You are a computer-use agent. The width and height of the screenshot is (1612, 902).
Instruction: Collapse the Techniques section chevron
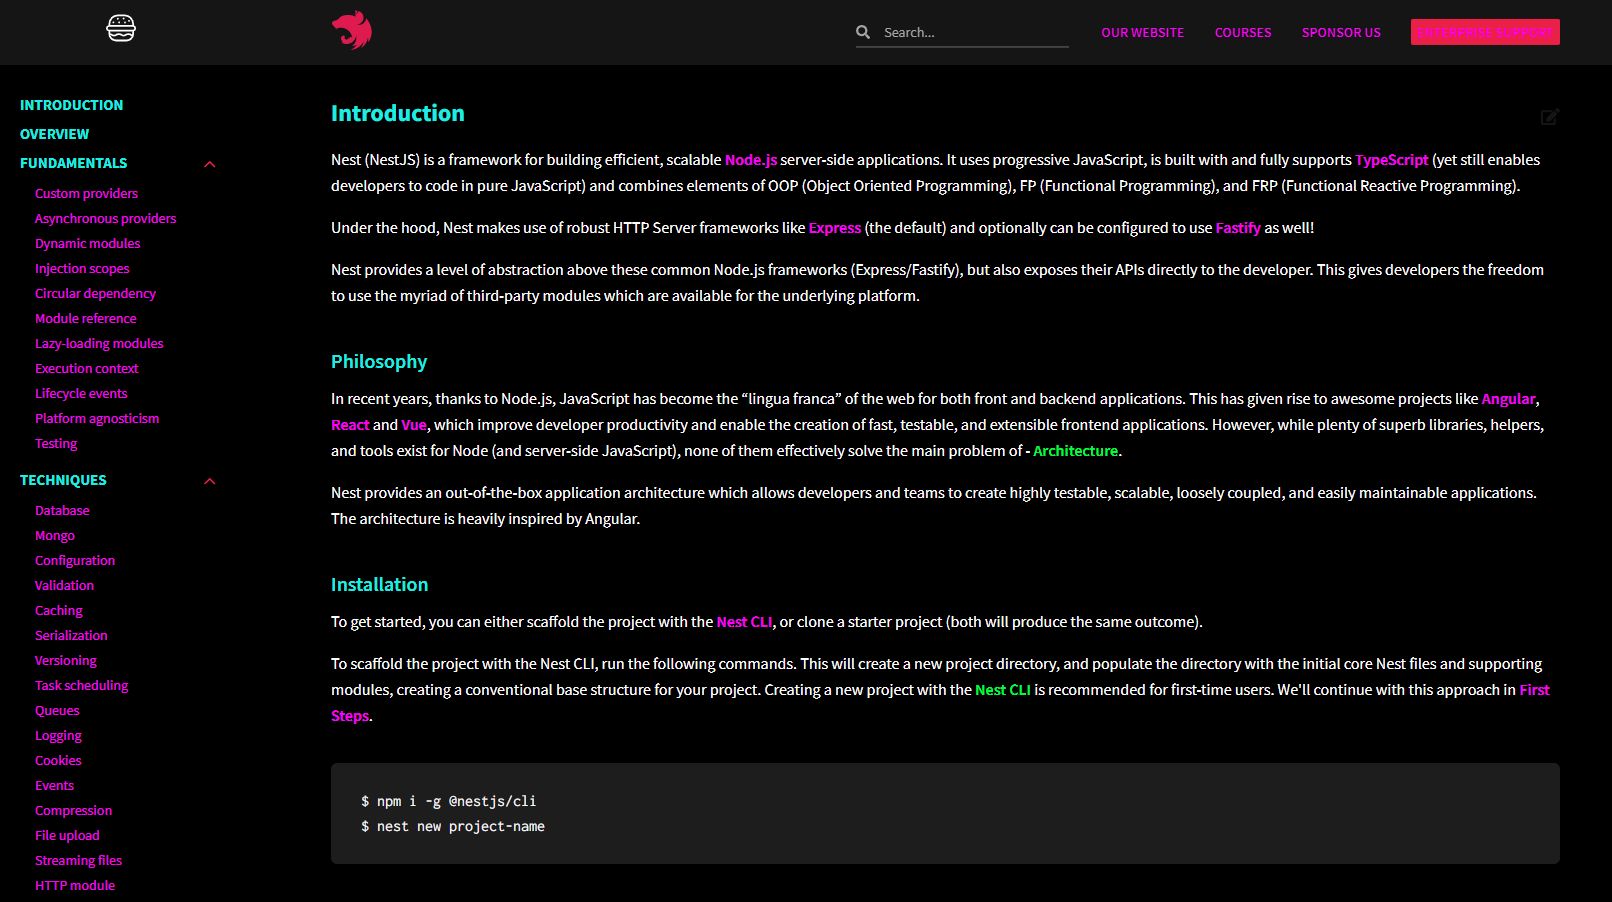tap(210, 481)
